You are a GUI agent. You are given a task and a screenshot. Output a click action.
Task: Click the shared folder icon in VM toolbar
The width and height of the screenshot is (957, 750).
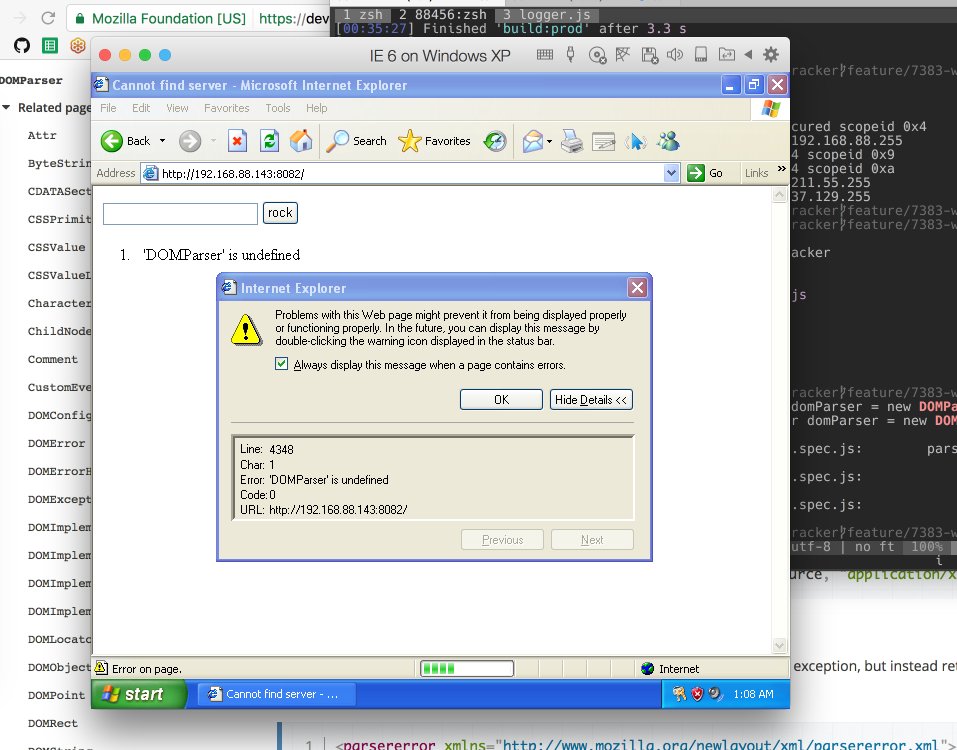(x=726, y=54)
